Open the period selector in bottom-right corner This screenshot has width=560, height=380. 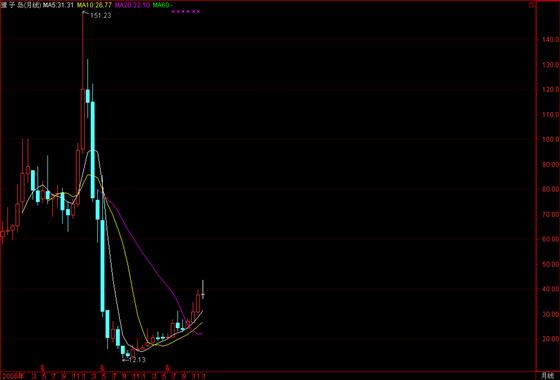click(x=547, y=376)
